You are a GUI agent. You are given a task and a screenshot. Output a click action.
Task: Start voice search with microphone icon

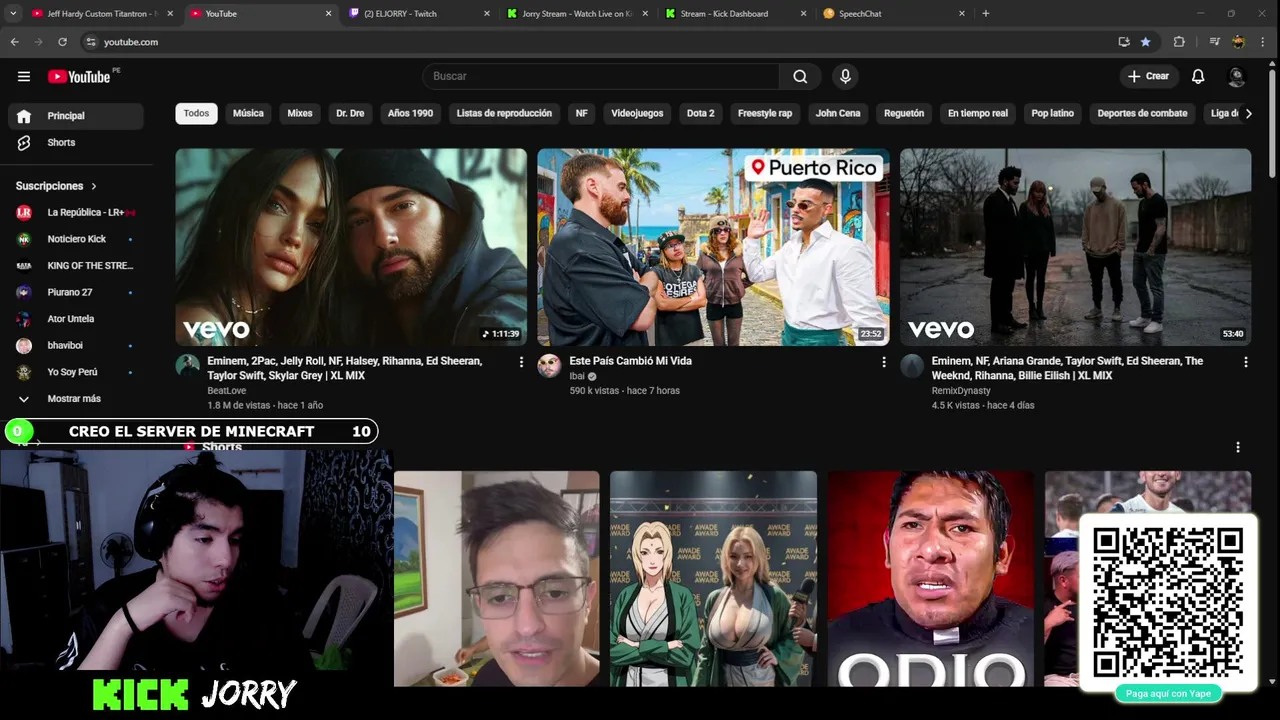pyautogui.click(x=846, y=76)
